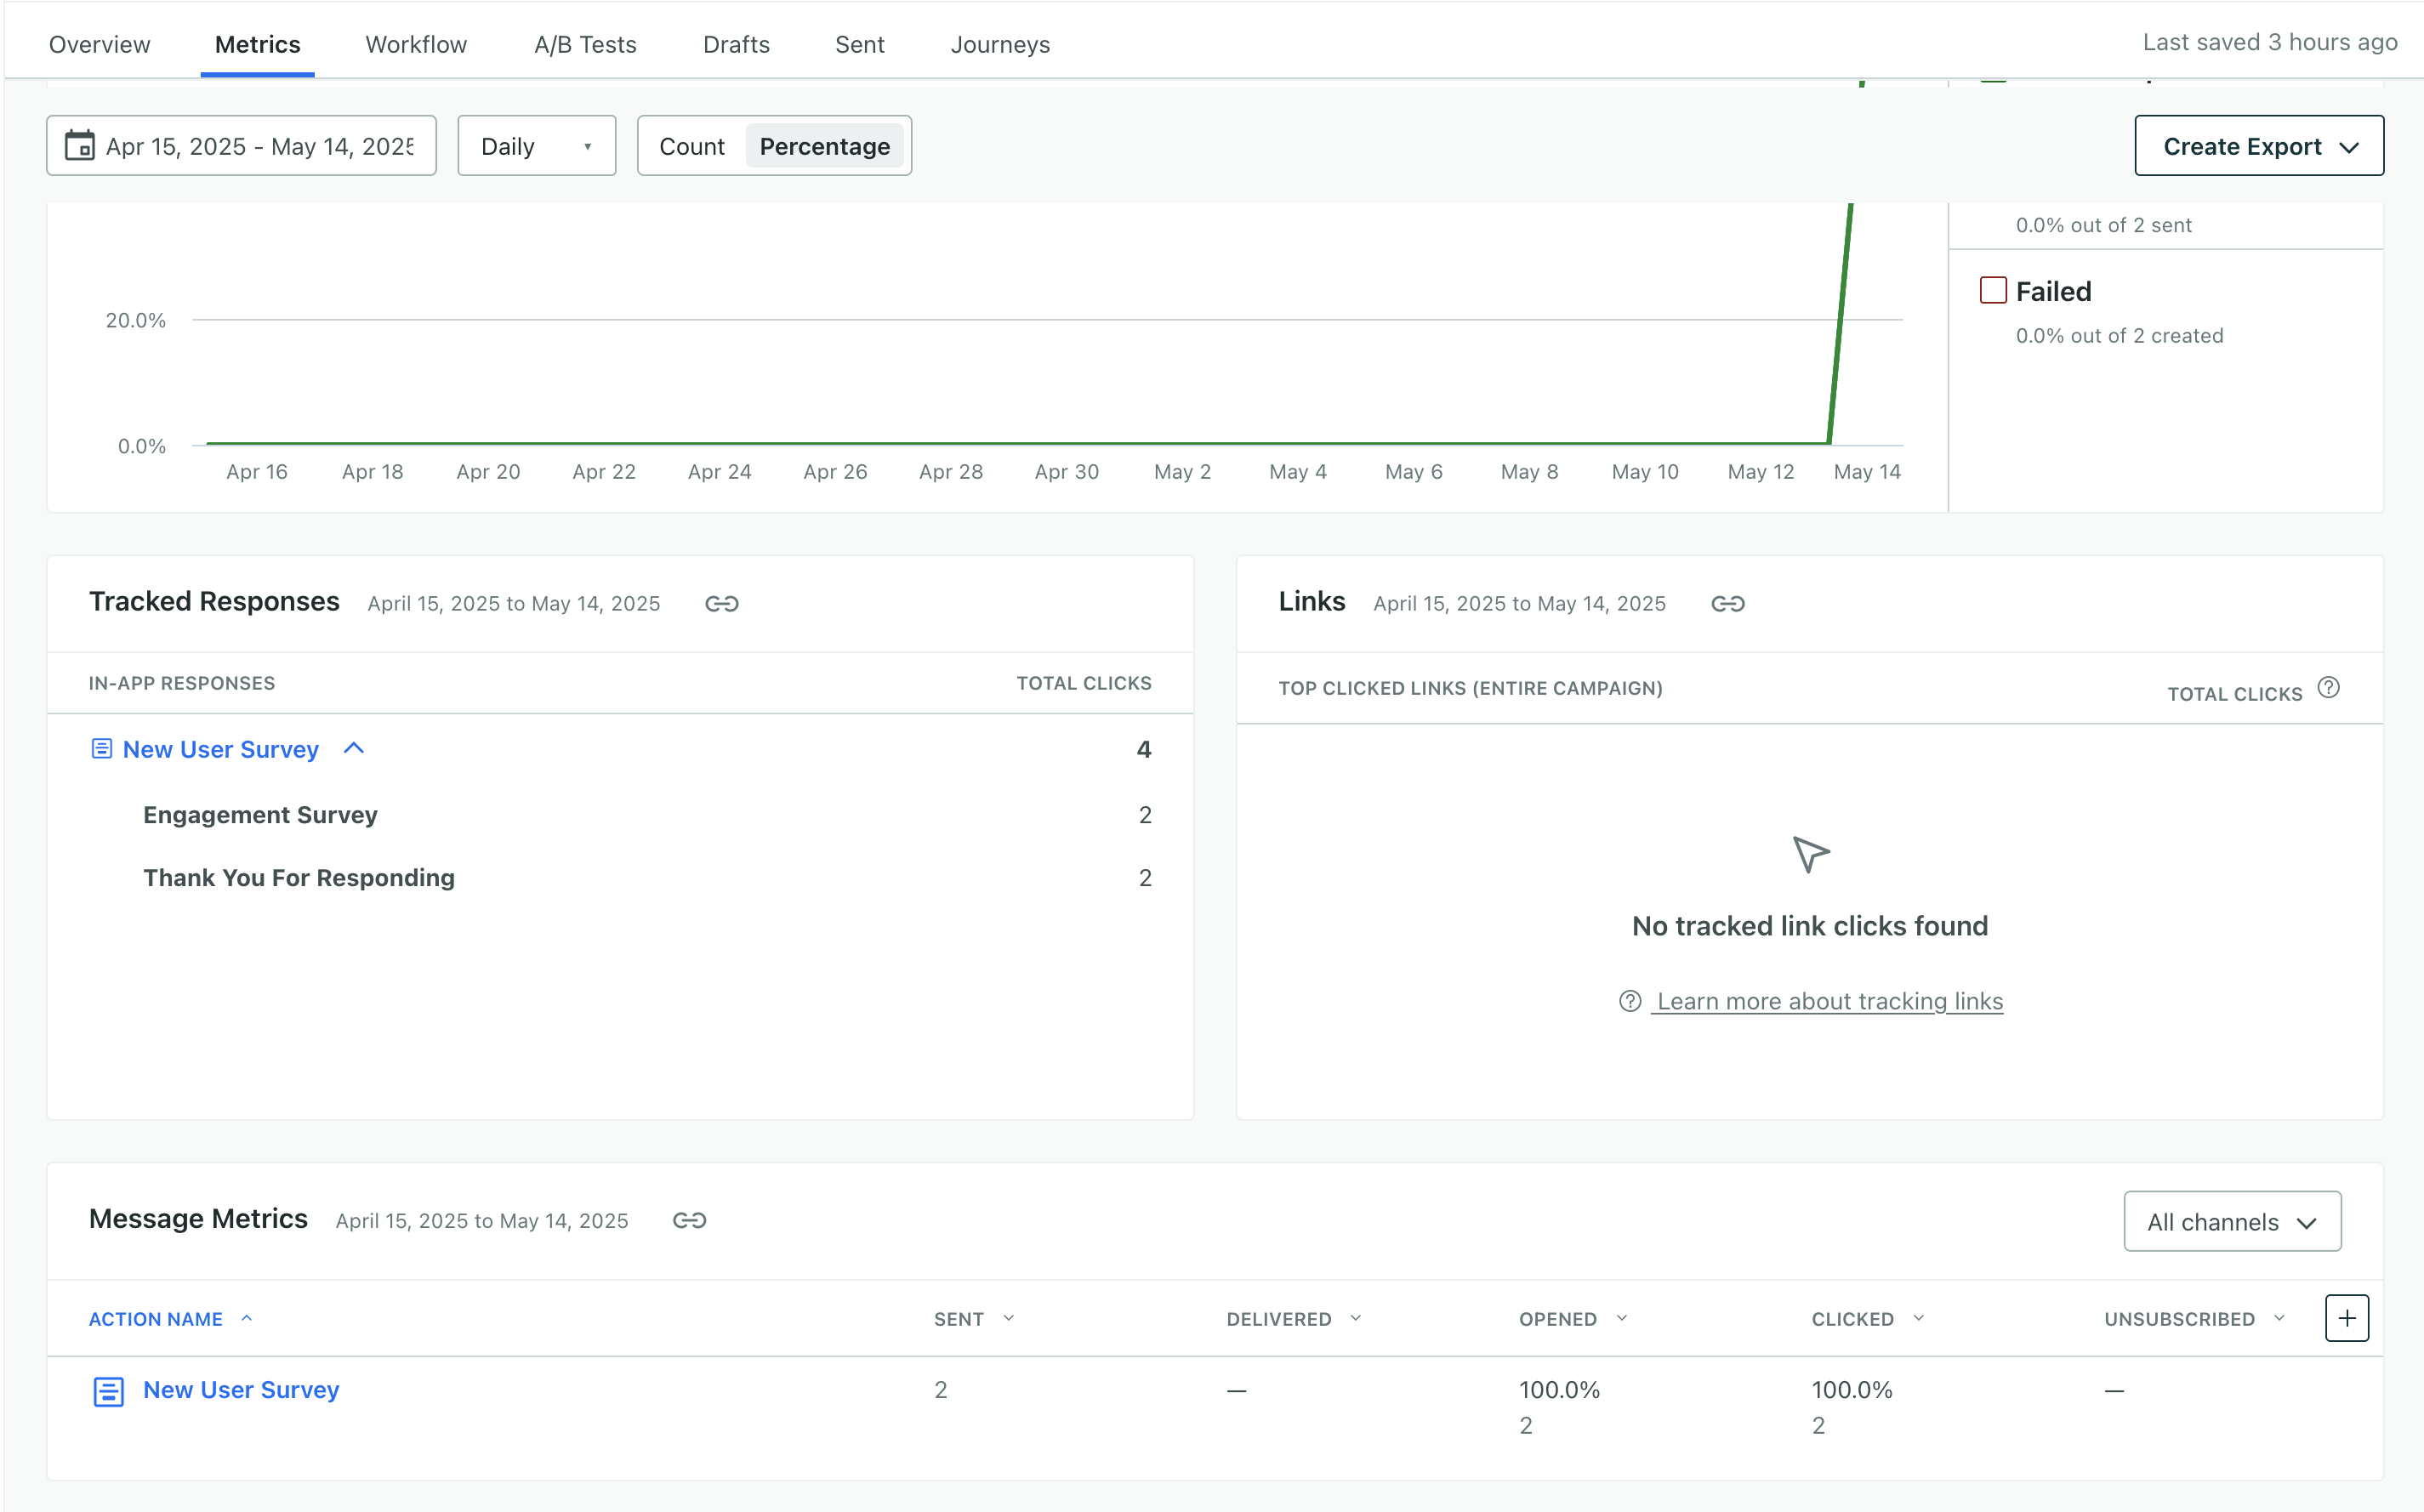Open the All channels dropdown
This screenshot has width=2424, height=1512.
coord(2231,1221)
